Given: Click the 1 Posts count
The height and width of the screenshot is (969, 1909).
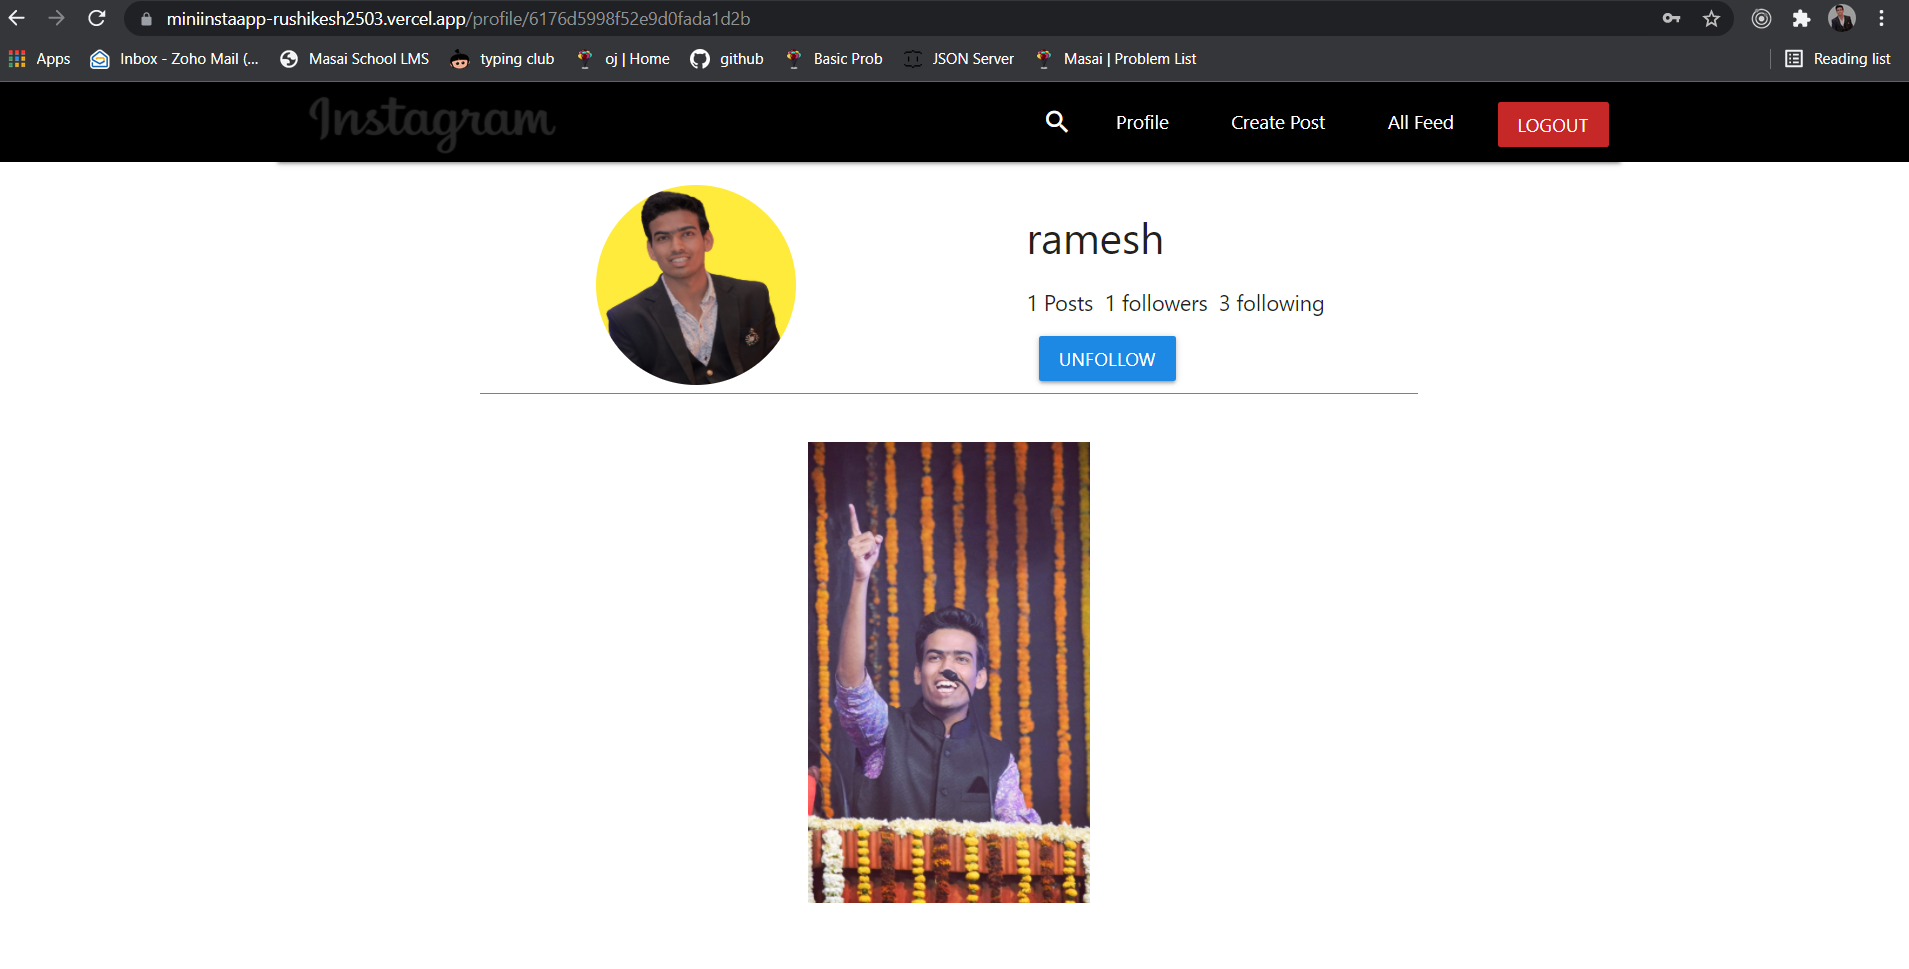Looking at the screenshot, I should 1060,303.
